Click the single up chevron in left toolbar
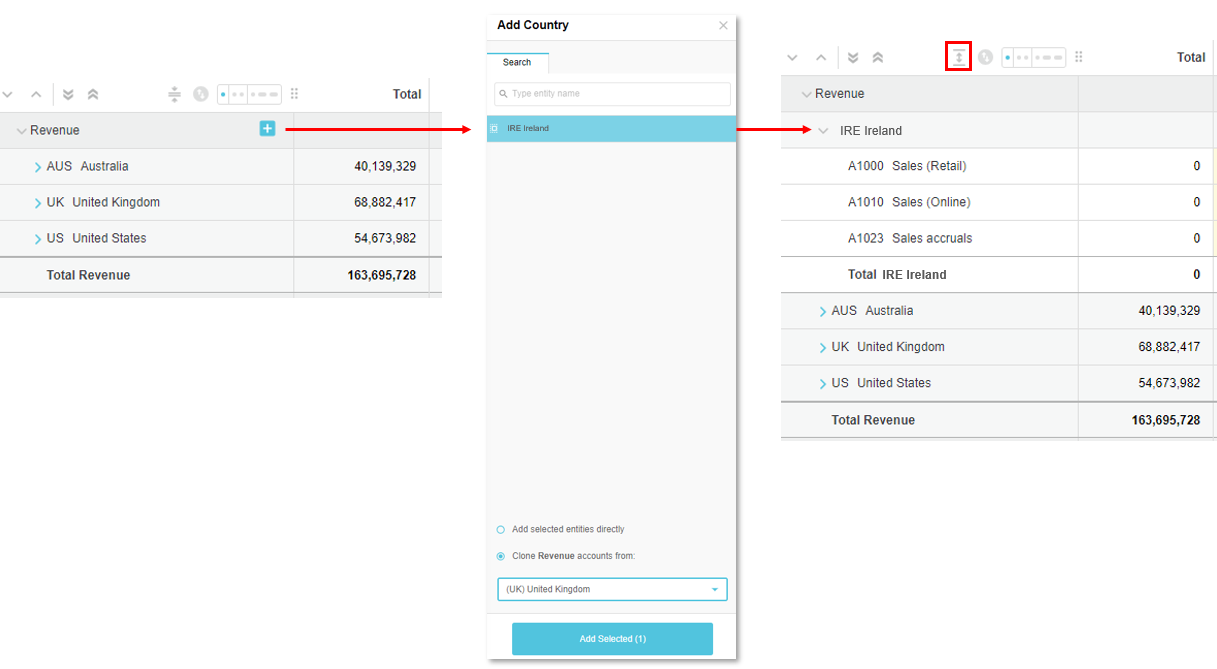1217x669 pixels. (36, 95)
